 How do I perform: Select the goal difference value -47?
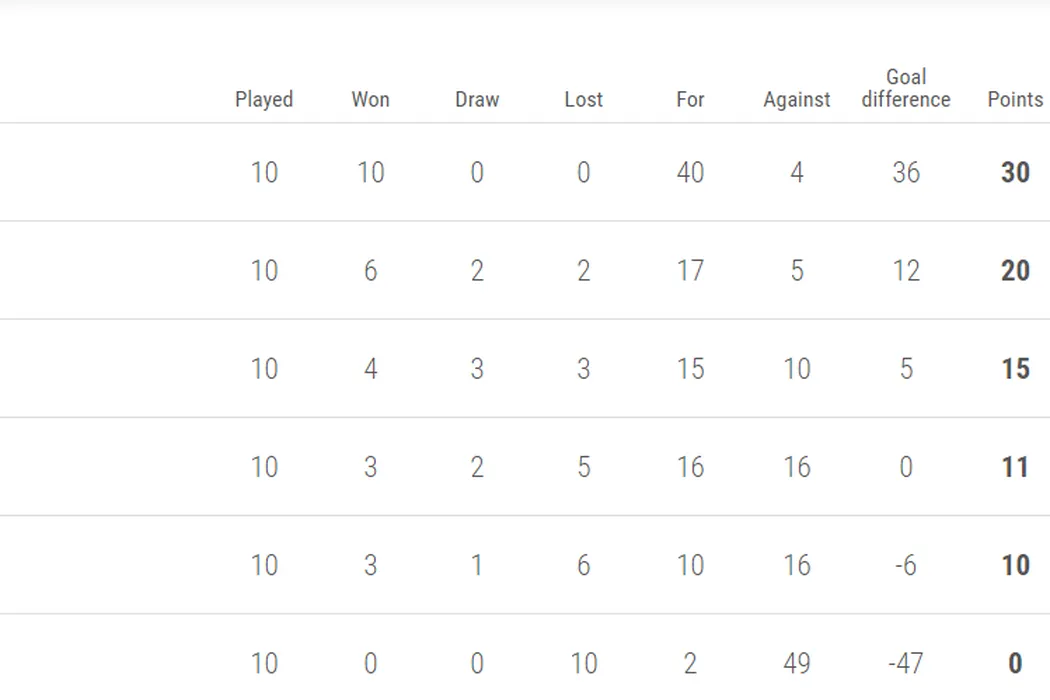point(904,663)
